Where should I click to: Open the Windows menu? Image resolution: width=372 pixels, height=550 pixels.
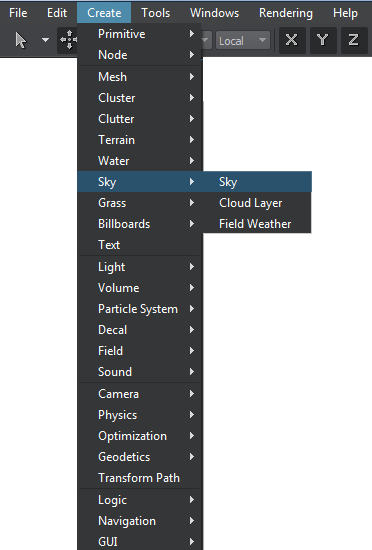click(x=215, y=13)
